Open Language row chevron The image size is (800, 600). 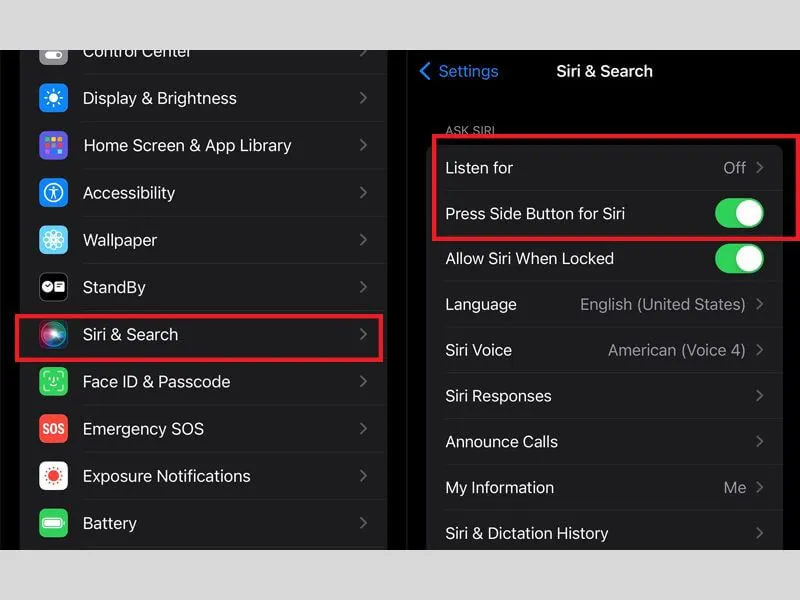pyautogui.click(x=760, y=304)
